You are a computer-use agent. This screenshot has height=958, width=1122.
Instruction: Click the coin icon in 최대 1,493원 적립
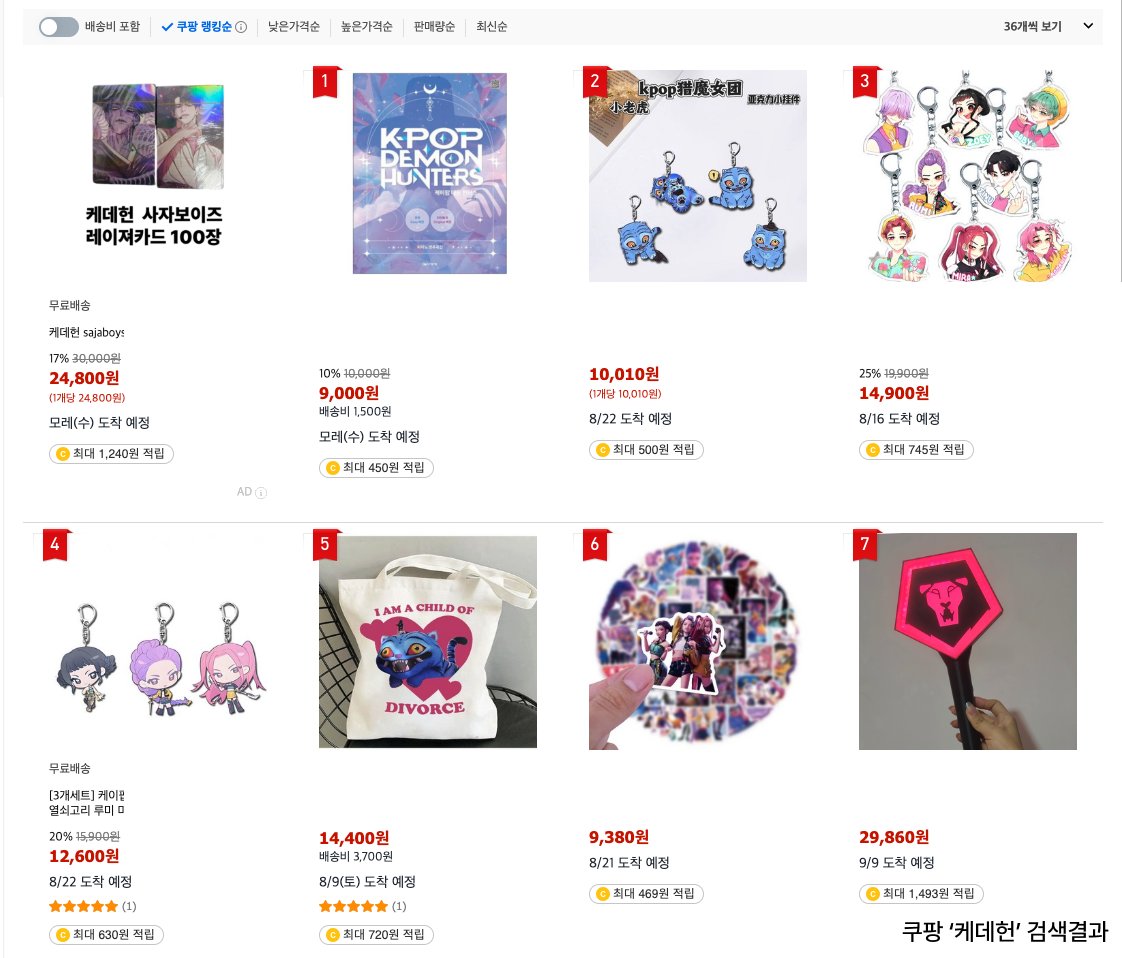click(872, 894)
